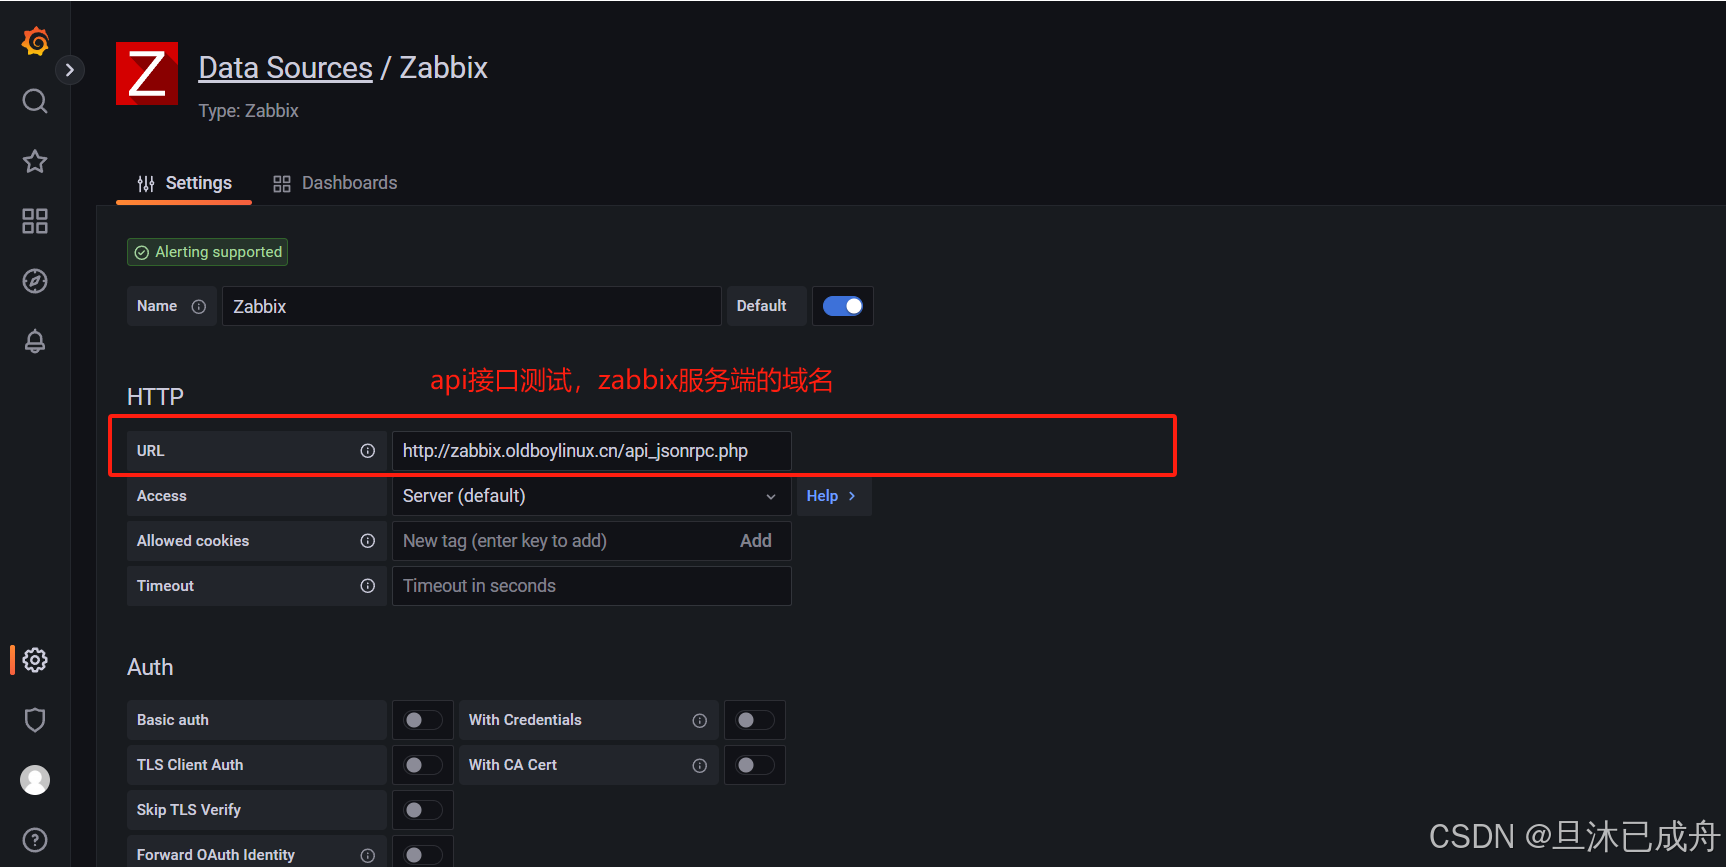
Task: Switch to the Dashboards tab
Action: coord(335,183)
